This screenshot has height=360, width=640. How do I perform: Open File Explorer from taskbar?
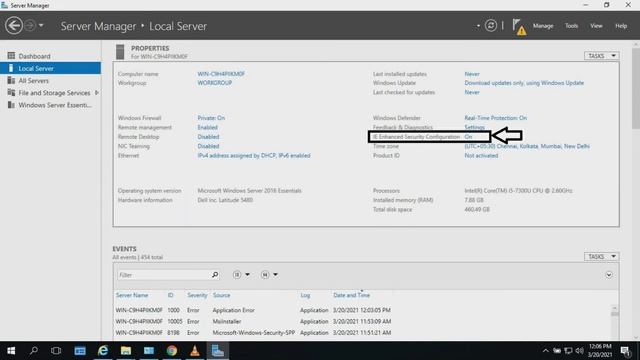coord(126,351)
